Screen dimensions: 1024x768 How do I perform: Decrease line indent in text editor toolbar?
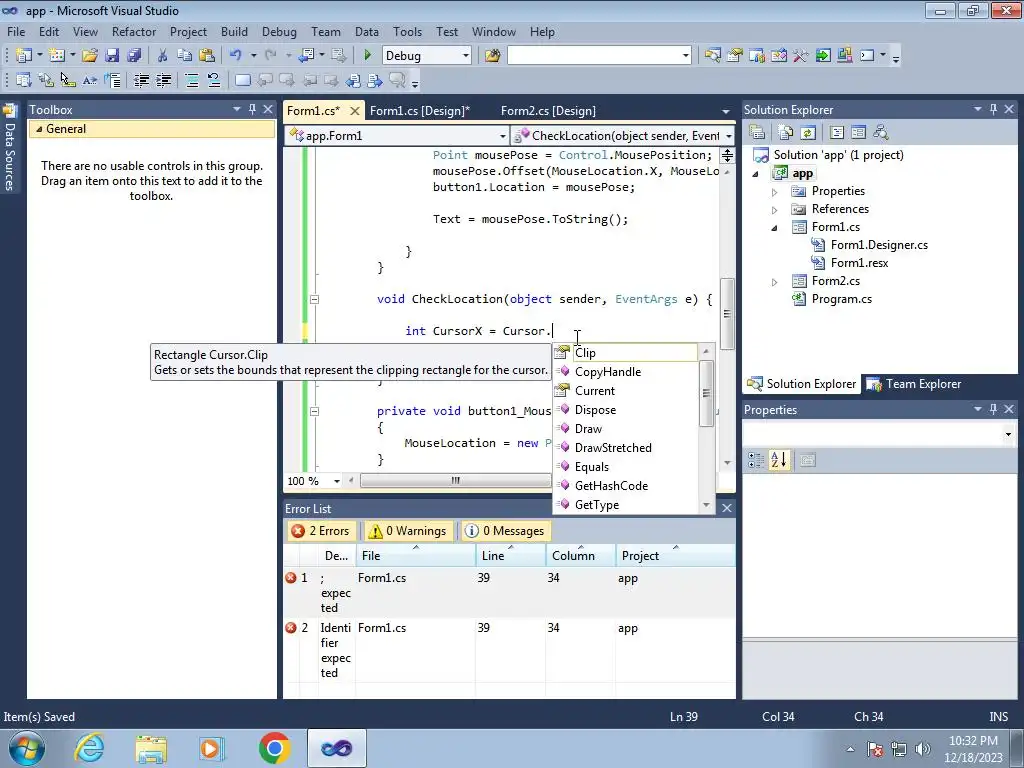[141, 80]
